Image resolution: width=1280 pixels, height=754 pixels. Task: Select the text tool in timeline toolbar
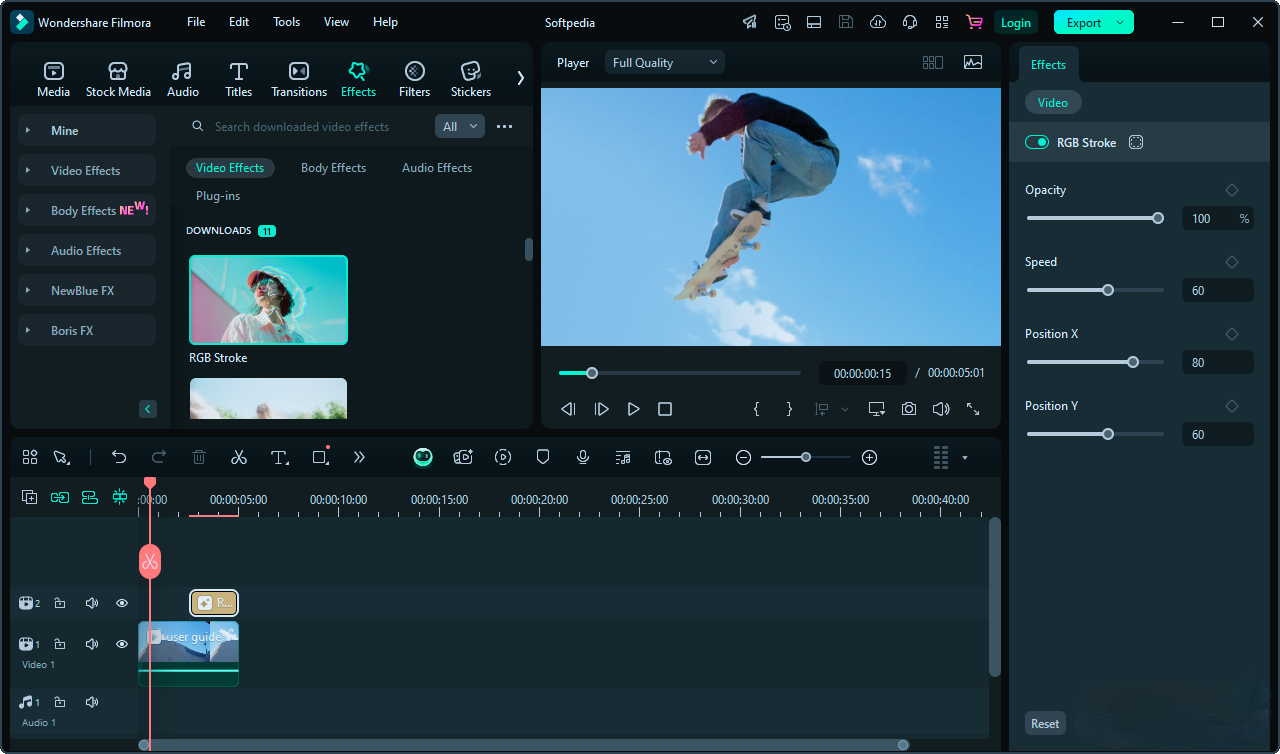point(279,457)
